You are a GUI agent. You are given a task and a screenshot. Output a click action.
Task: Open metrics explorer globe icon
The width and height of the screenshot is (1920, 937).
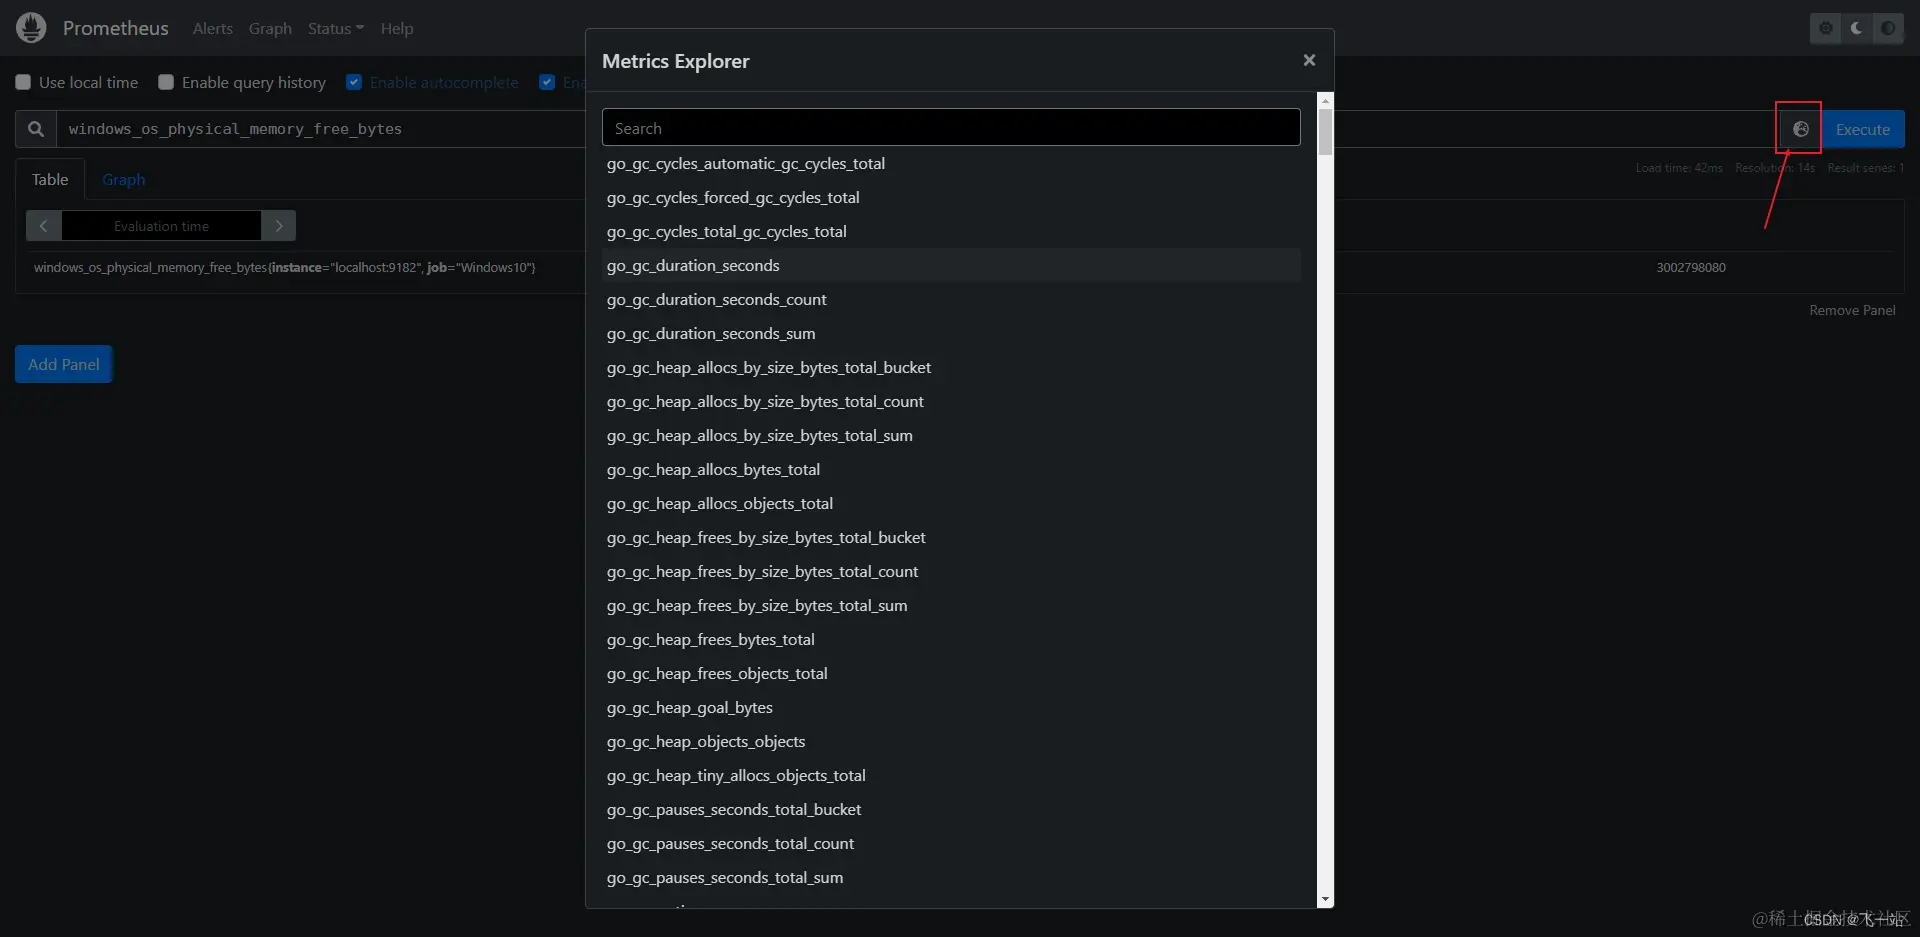pyautogui.click(x=1800, y=129)
